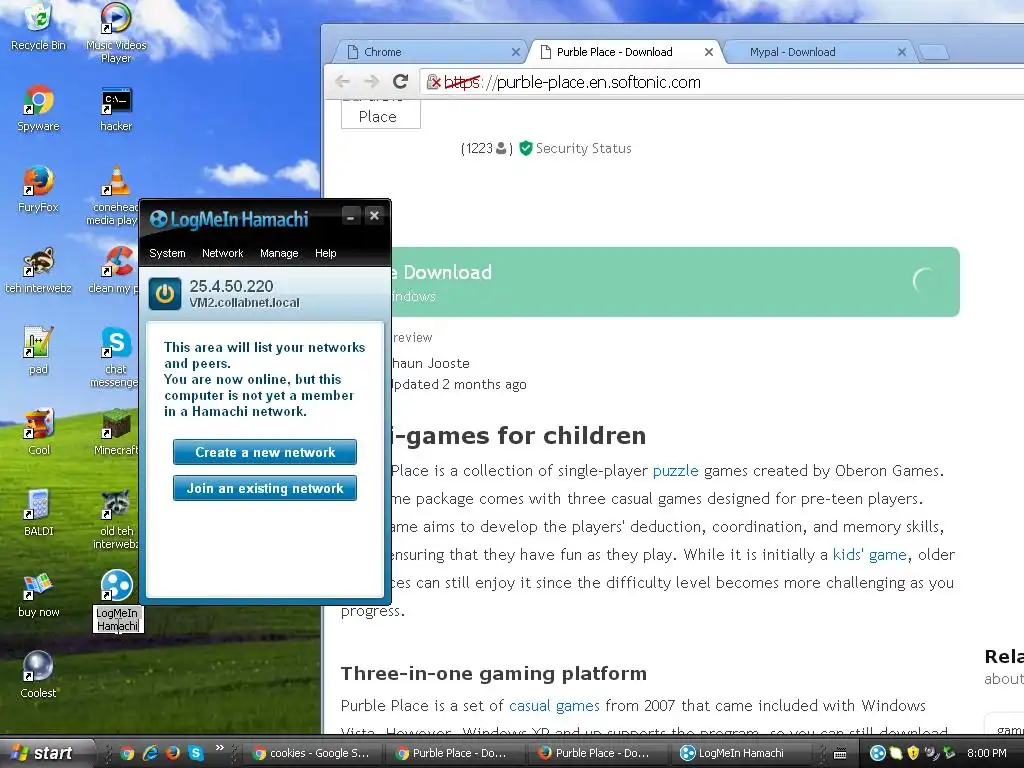This screenshot has width=1024, height=768.
Task: Click the on-screen keyboard taskbar icon
Action: tap(840, 754)
